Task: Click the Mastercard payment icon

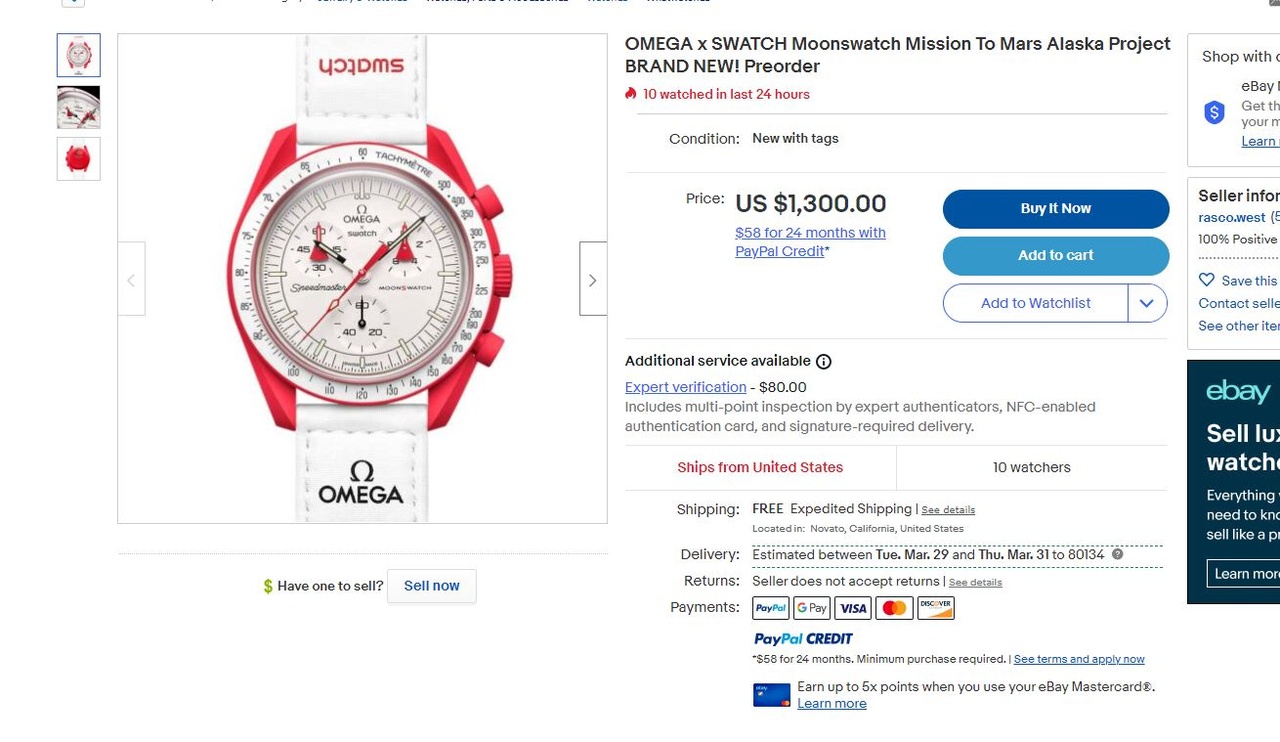Action: pyautogui.click(x=894, y=608)
